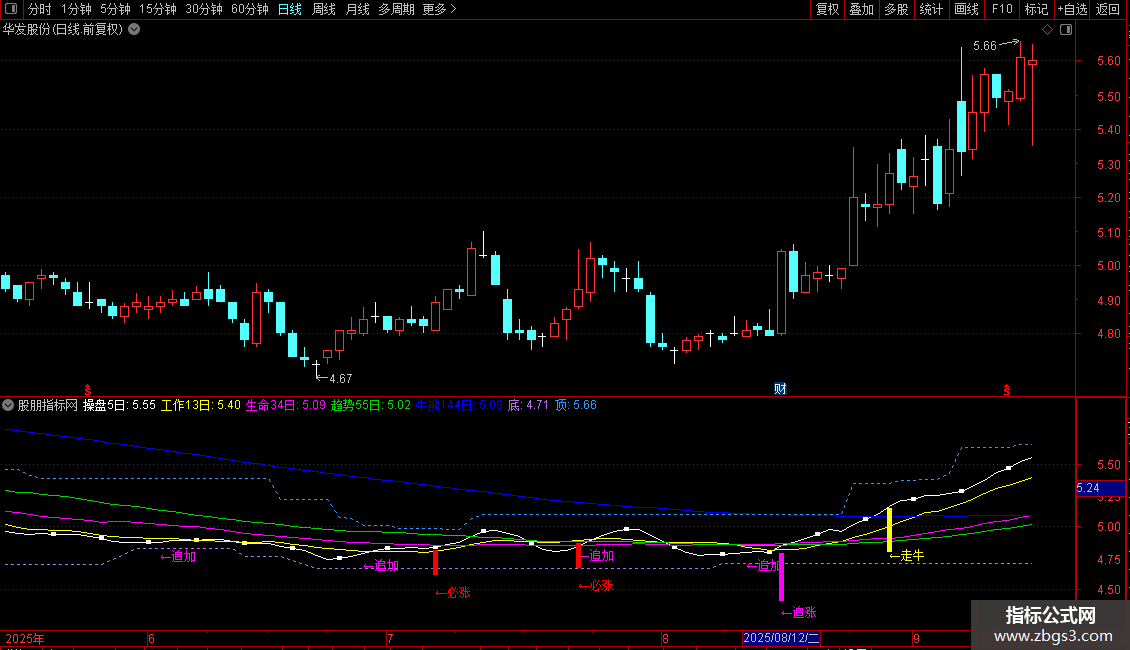Click the 叠加 overlay button

pos(861,9)
